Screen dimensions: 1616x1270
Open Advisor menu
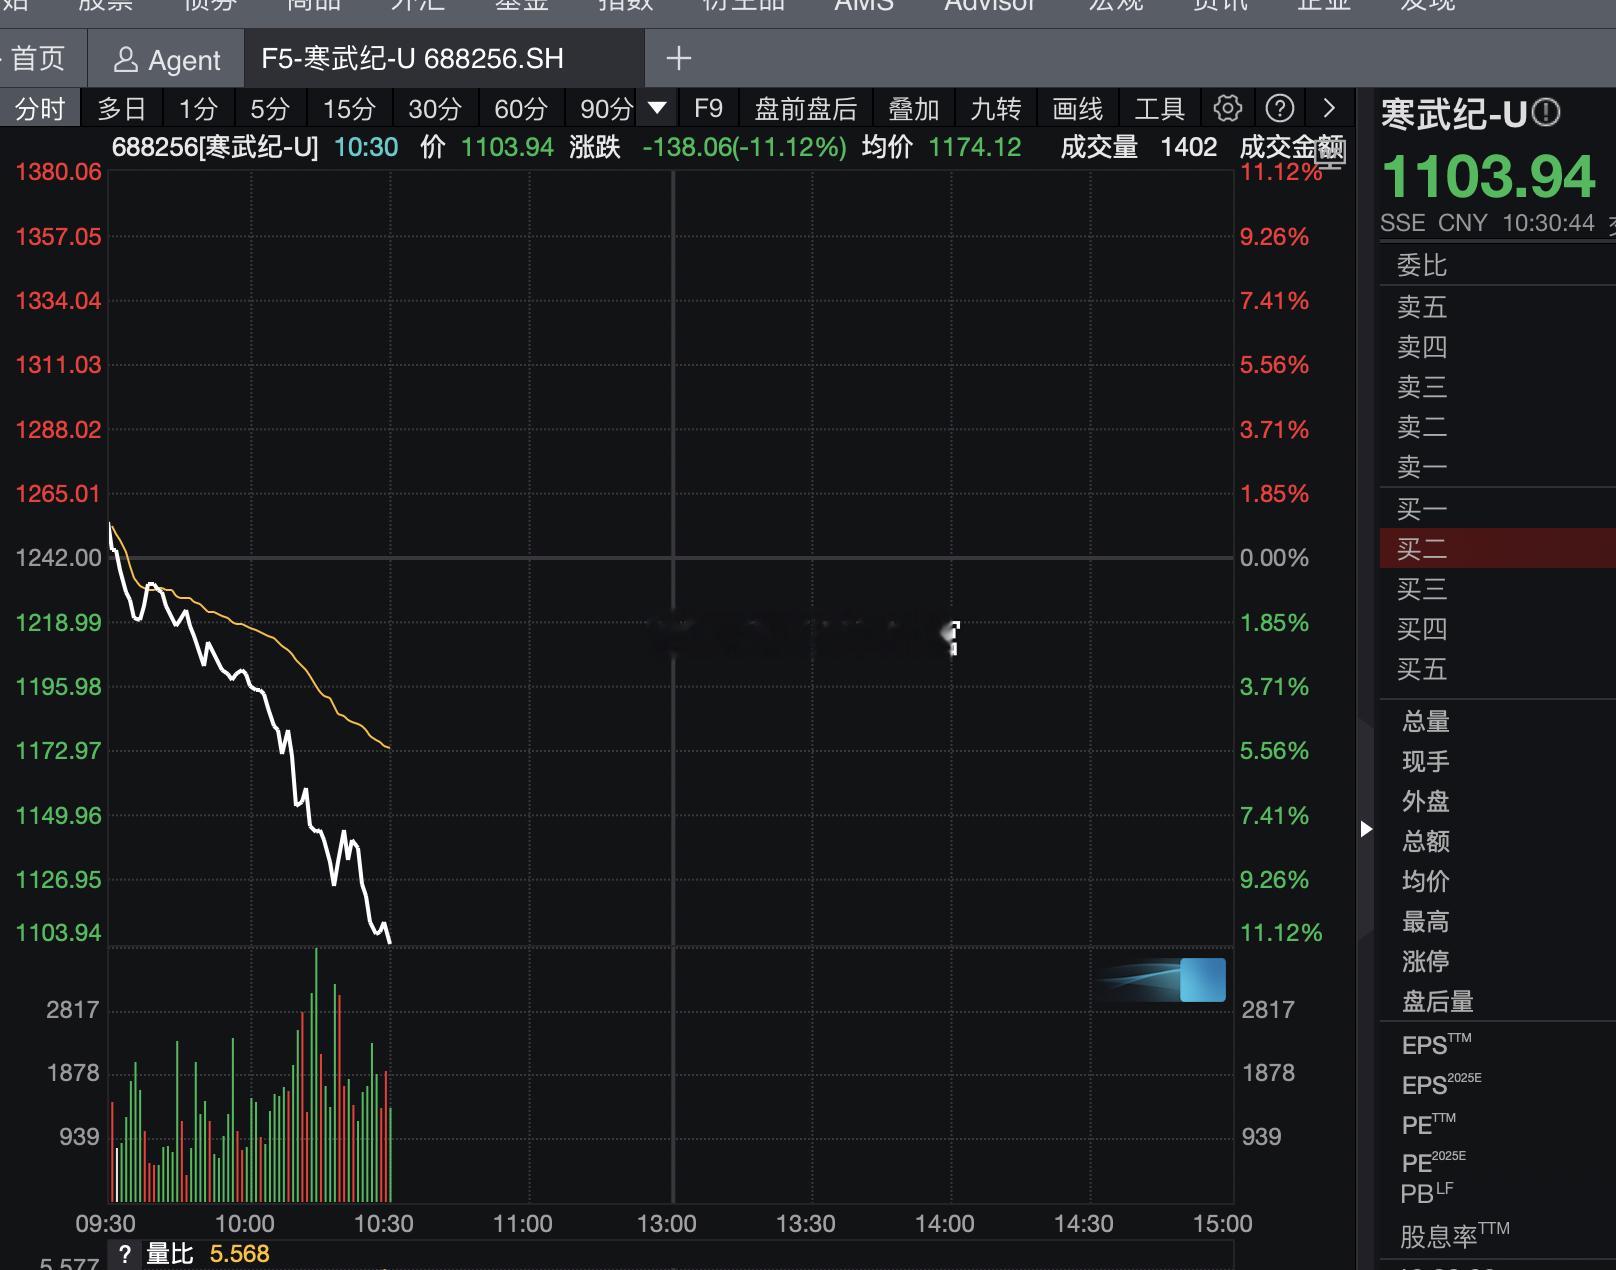(x=990, y=5)
